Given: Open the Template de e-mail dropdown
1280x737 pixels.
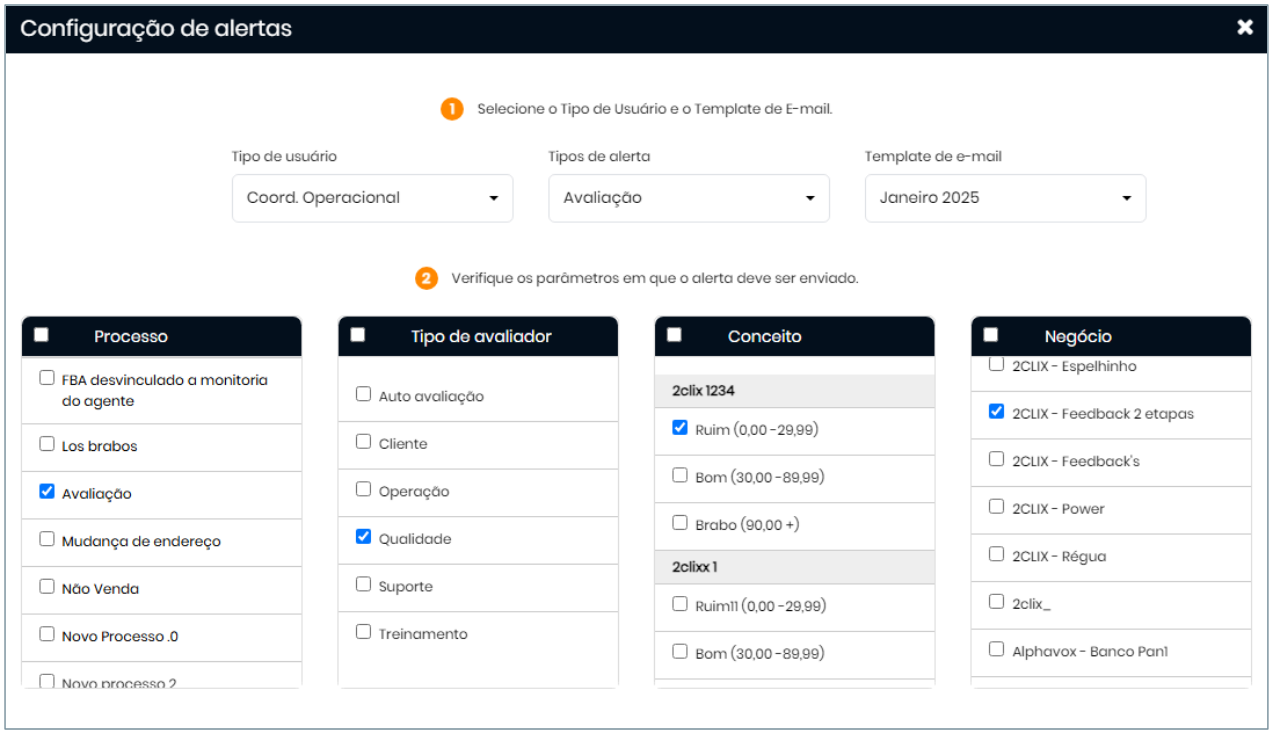Looking at the screenshot, I should tap(1005, 198).
